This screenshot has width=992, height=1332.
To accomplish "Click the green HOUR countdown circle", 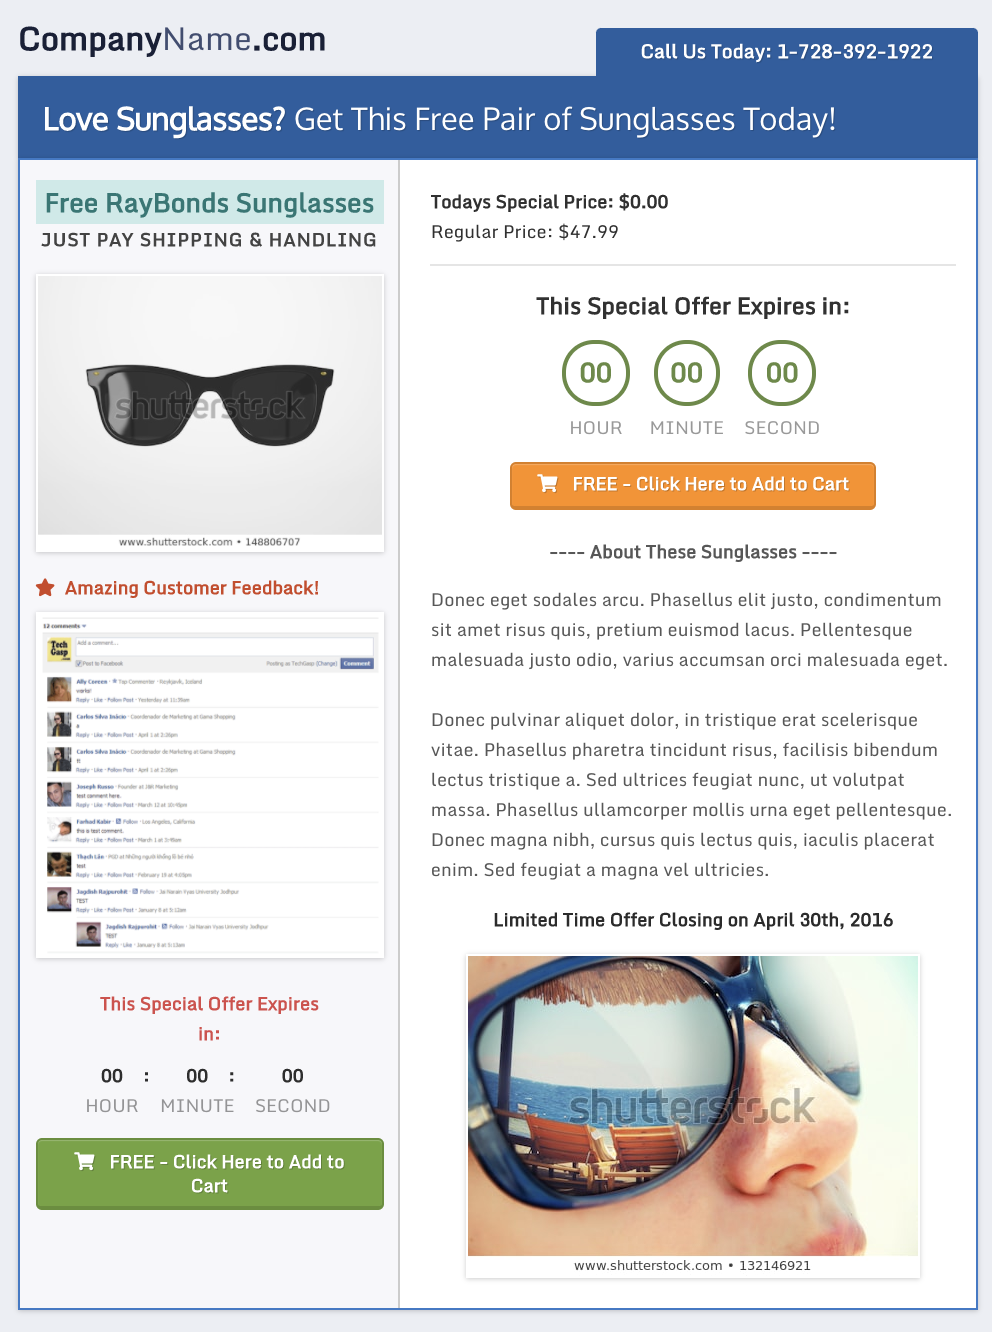I will 596,373.
